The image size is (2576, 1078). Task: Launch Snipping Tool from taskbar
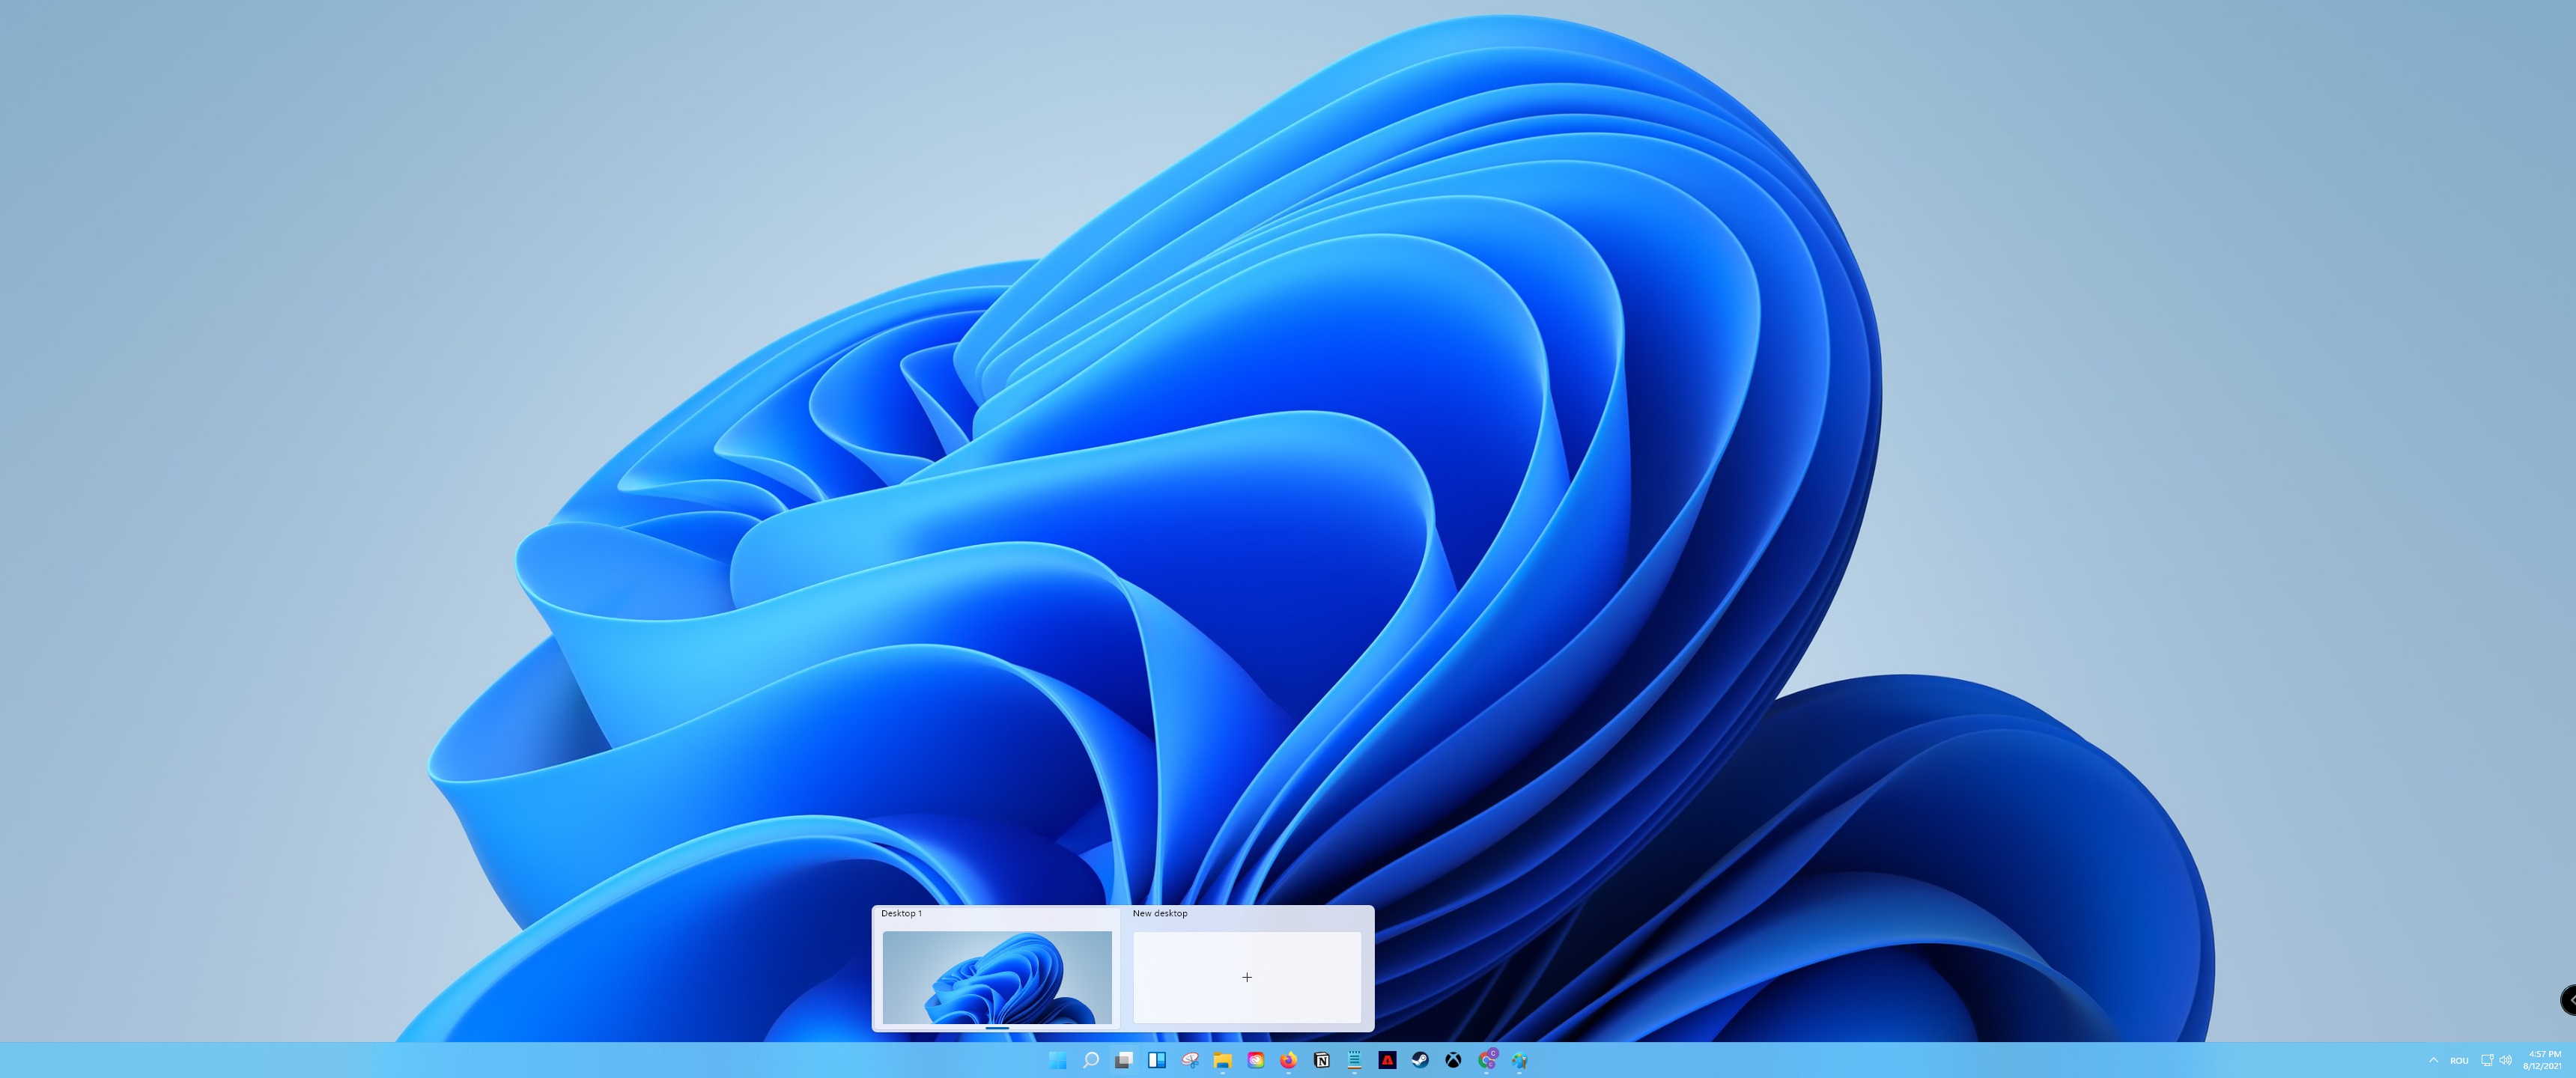[1190, 1060]
